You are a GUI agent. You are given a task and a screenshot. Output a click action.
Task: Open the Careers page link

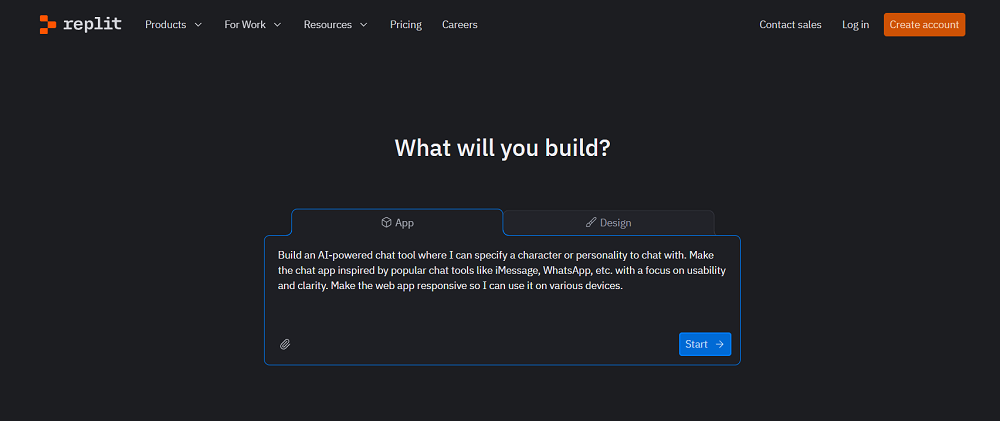click(460, 25)
